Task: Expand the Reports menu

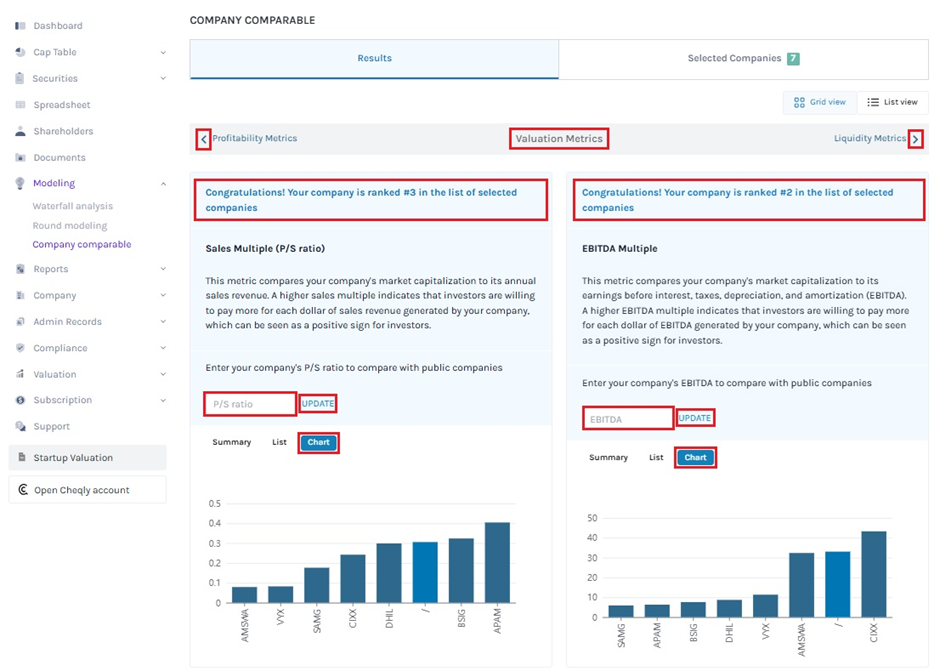Action: click(x=163, y=269)
